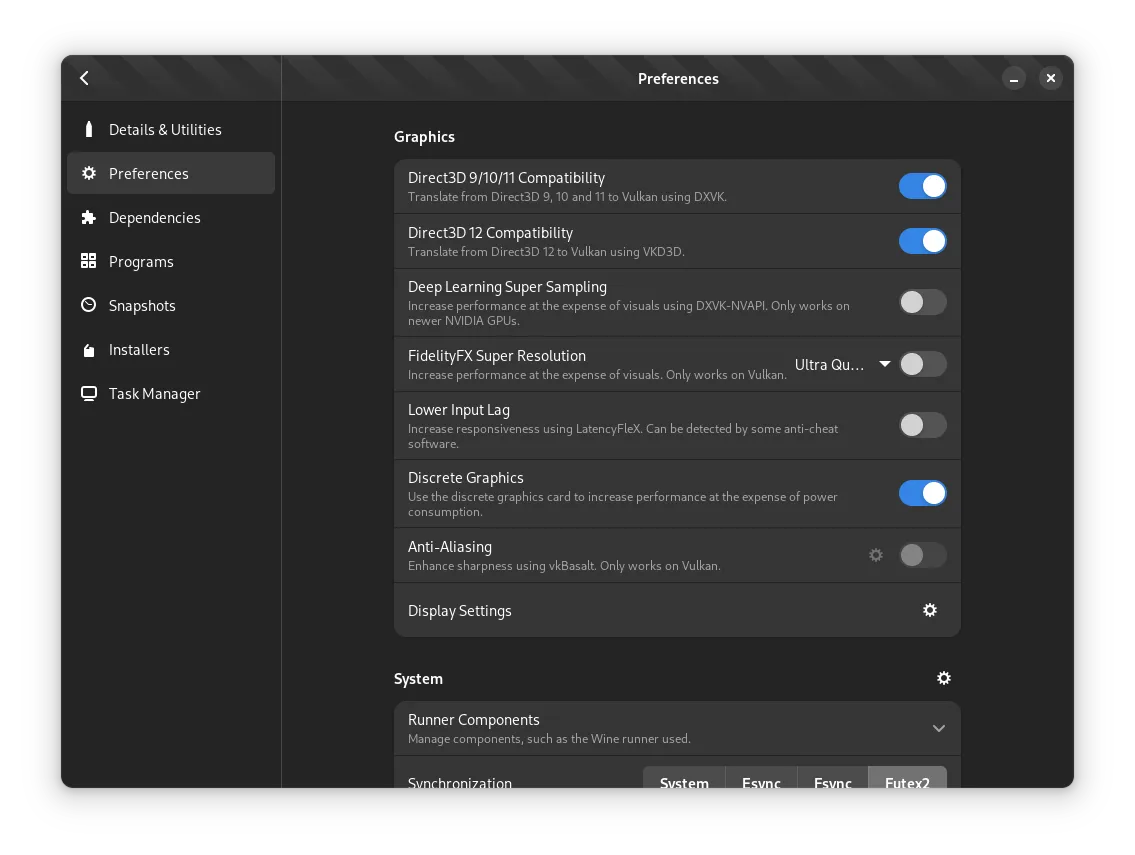Click the Installers bag icon
This screenshot has height=855, width=1135.
pos(89,350)
